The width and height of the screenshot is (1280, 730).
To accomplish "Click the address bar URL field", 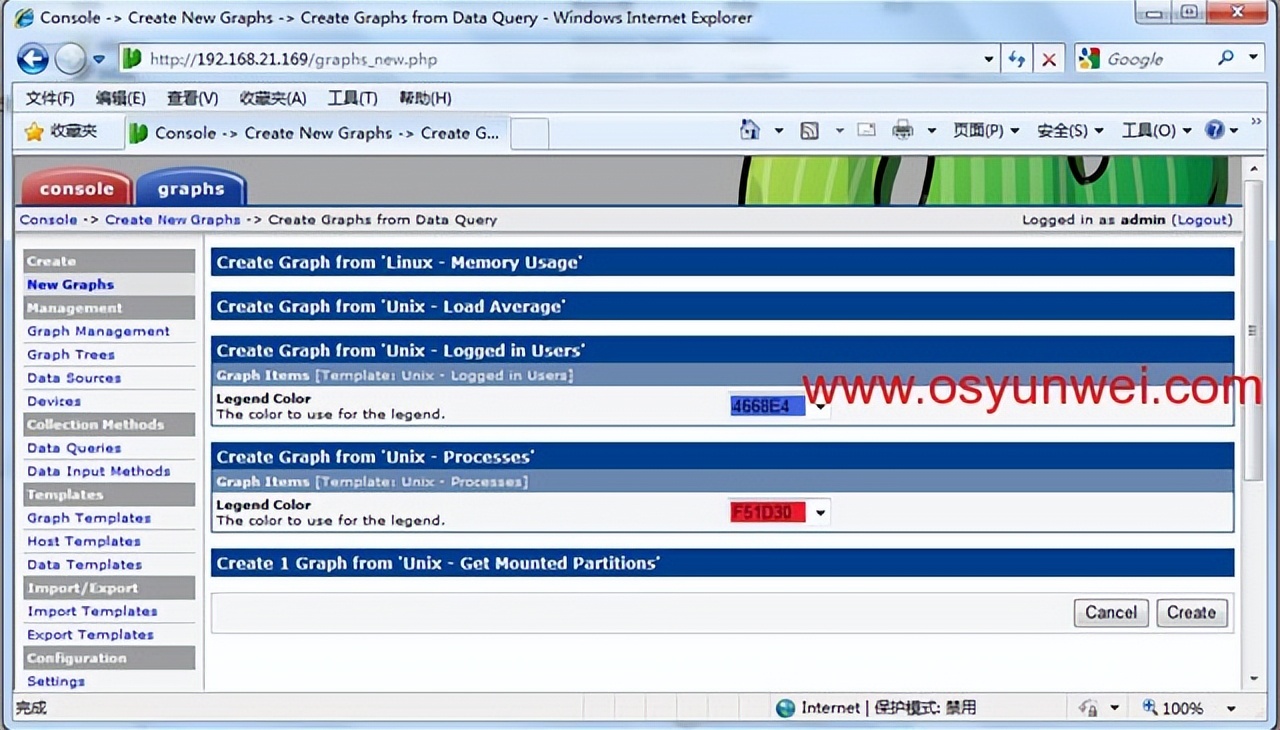I will [x=500, y=58].
